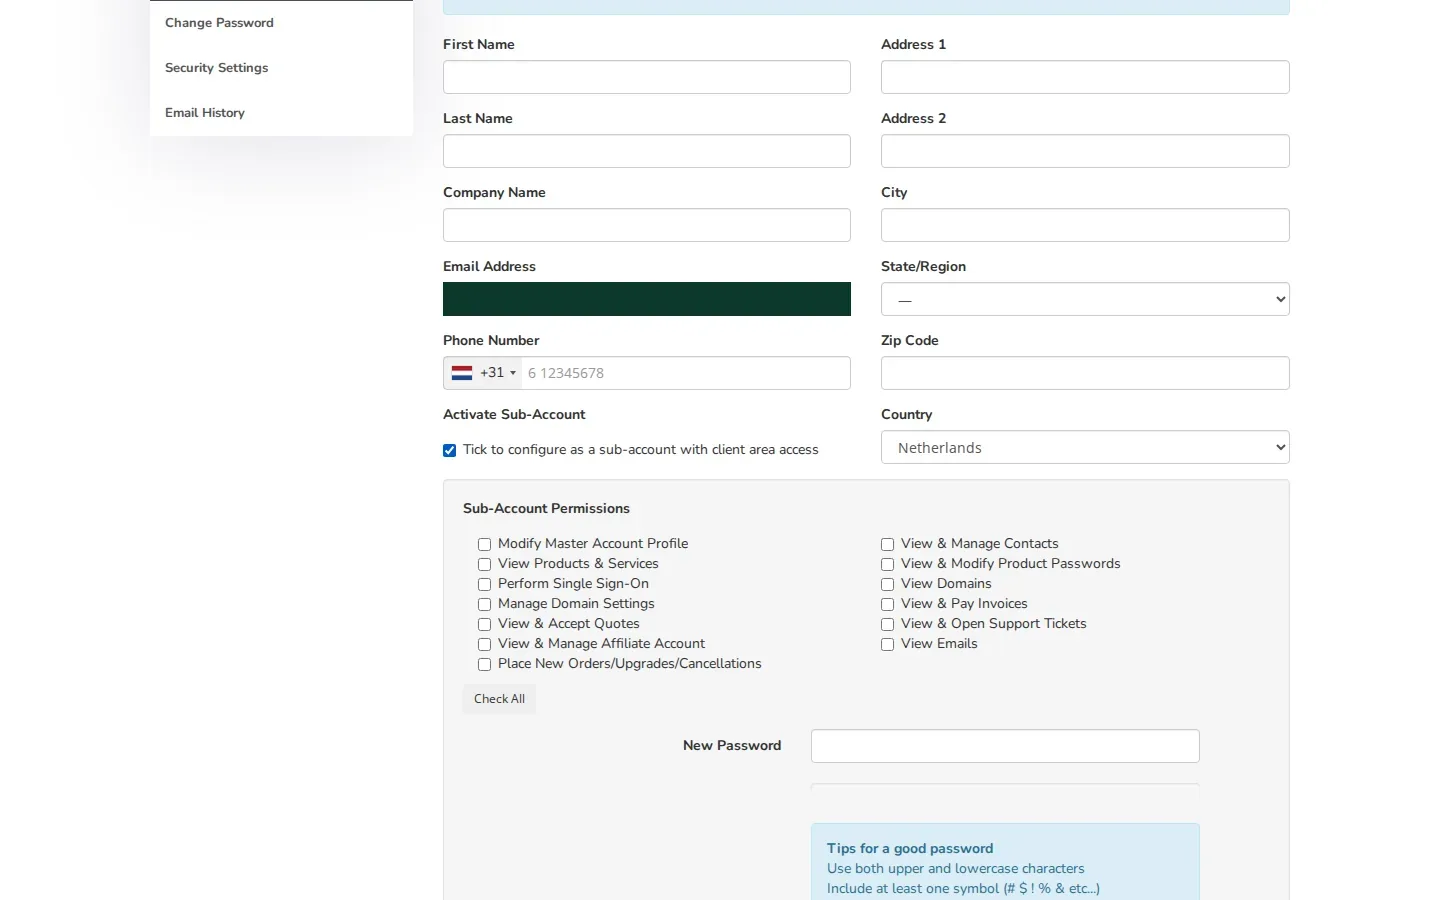Open Change Password in sidebar

click(x=219, y=23)
